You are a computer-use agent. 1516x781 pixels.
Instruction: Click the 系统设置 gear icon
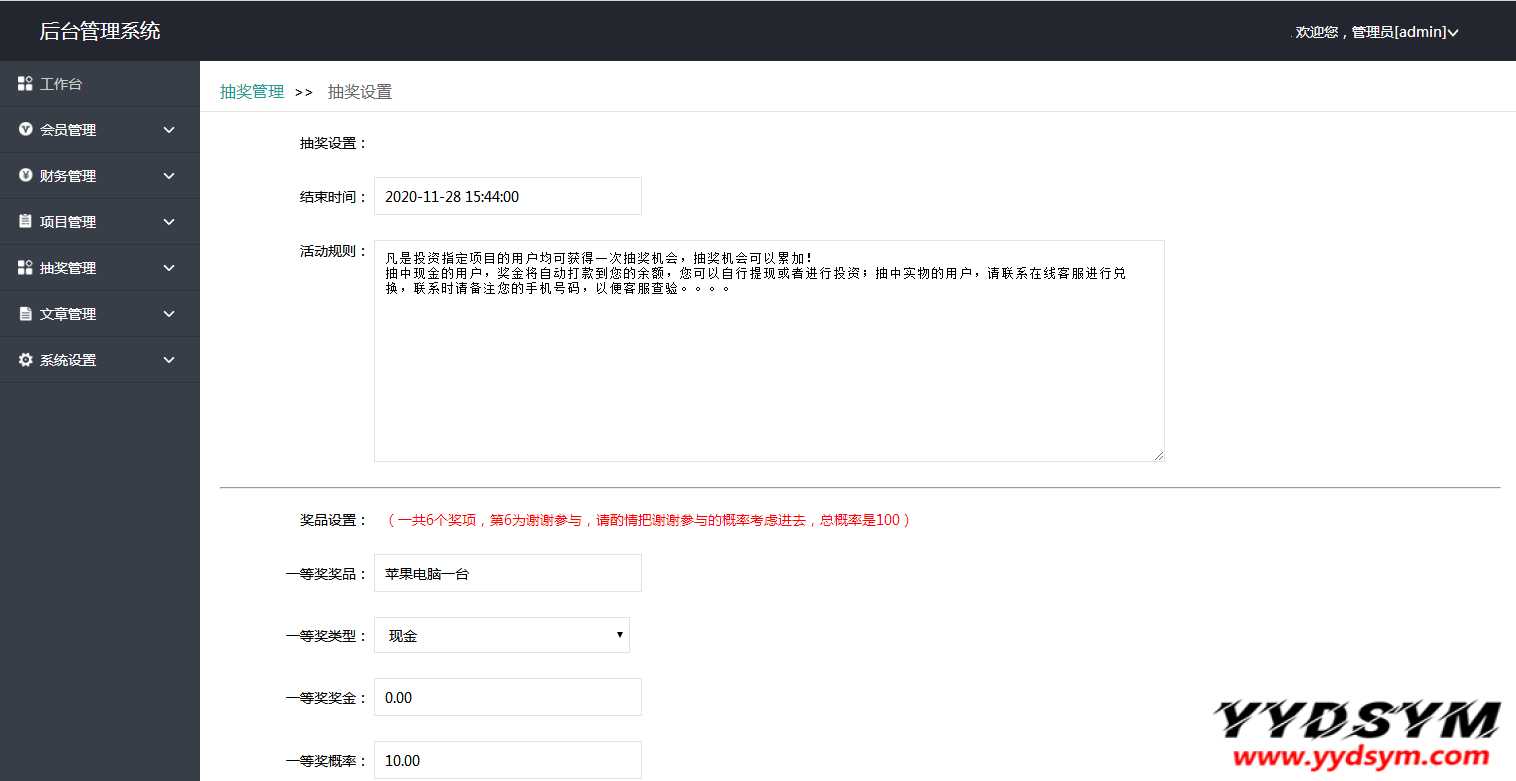[x=26, y=360]
